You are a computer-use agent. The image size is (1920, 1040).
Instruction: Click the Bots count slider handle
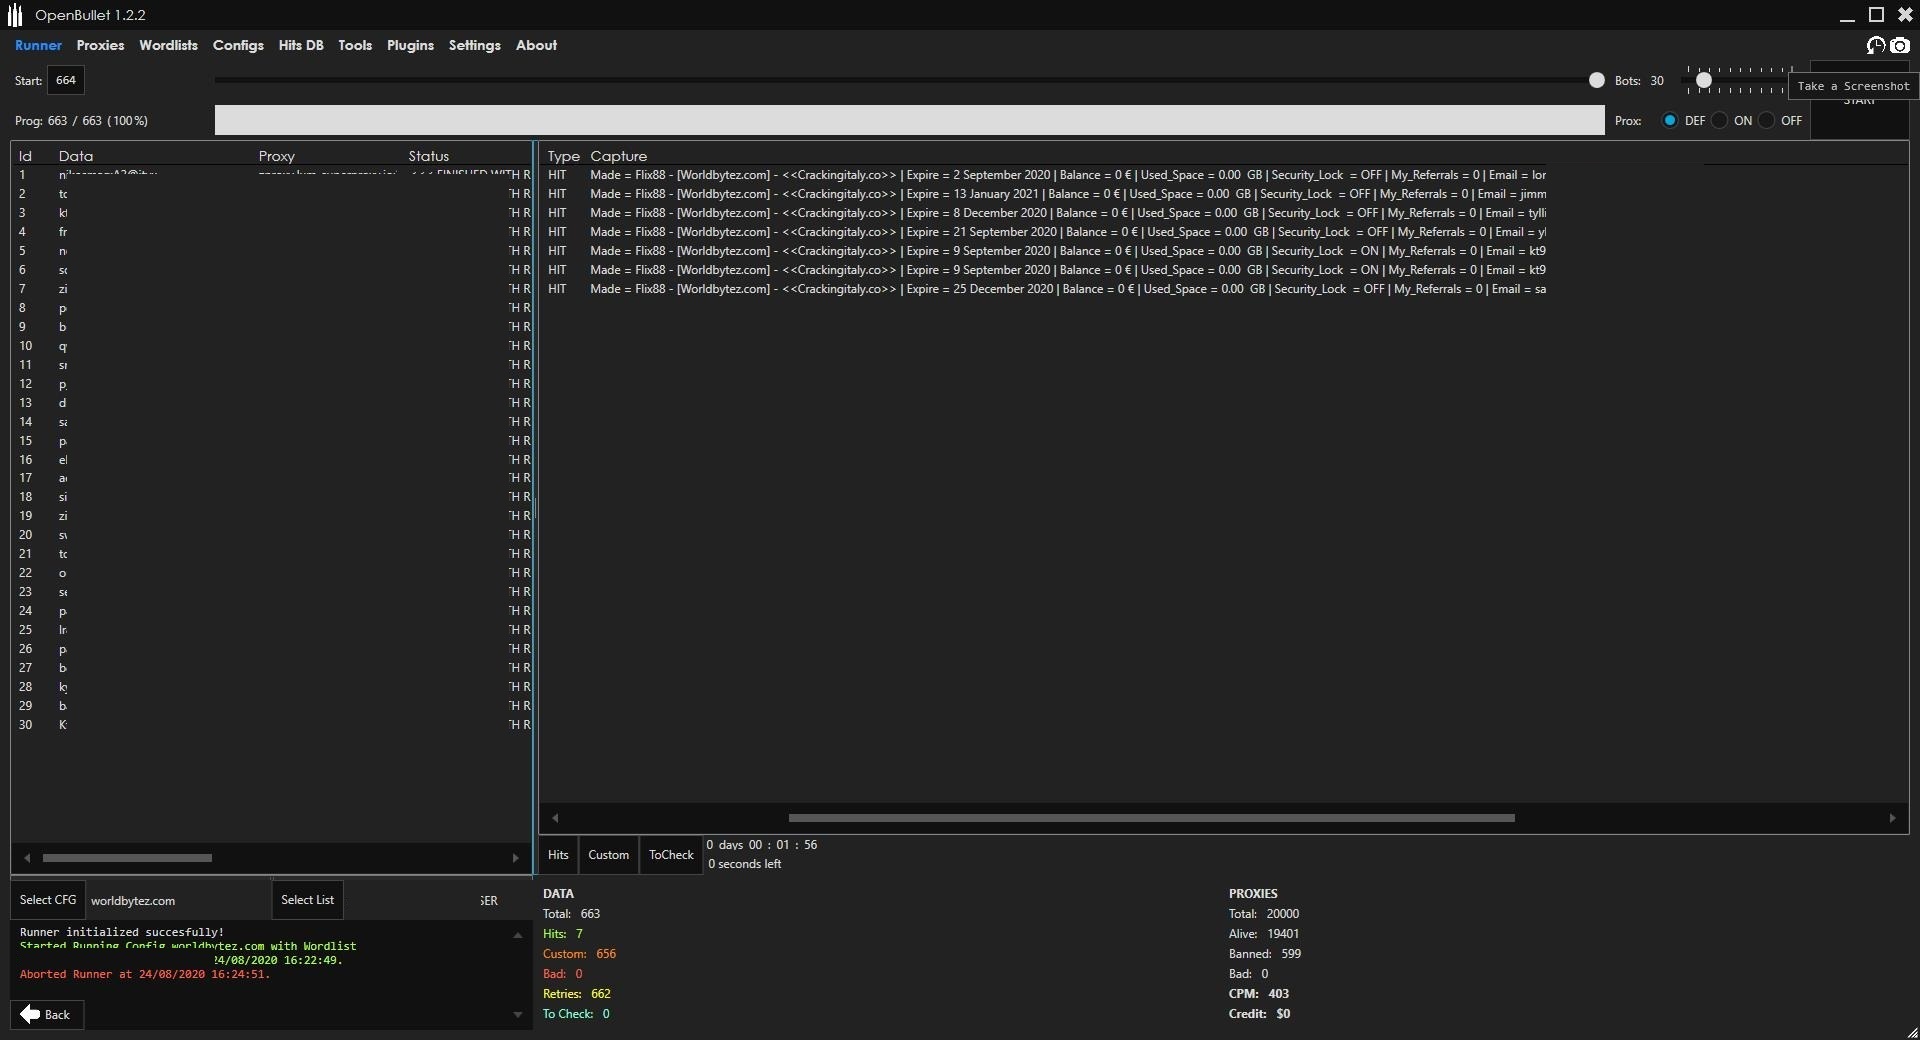(x=1704, y=80)
